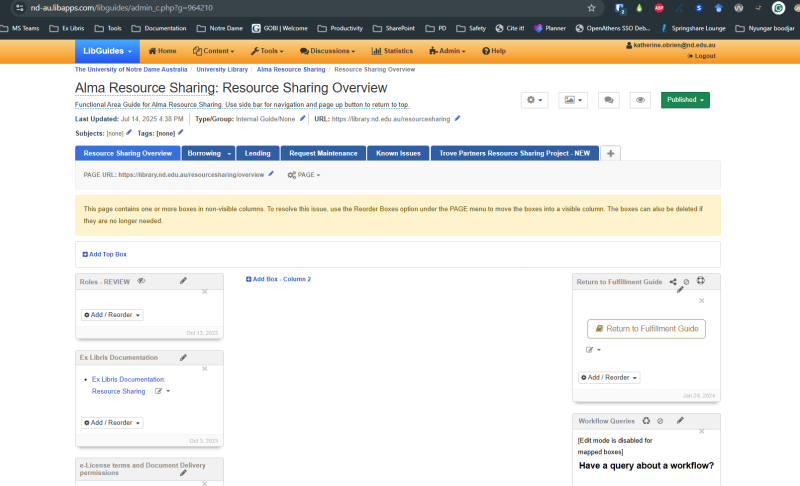The image size is (800, 486).
Task: Open the green droplet extension icon
Action: point(639,8)
